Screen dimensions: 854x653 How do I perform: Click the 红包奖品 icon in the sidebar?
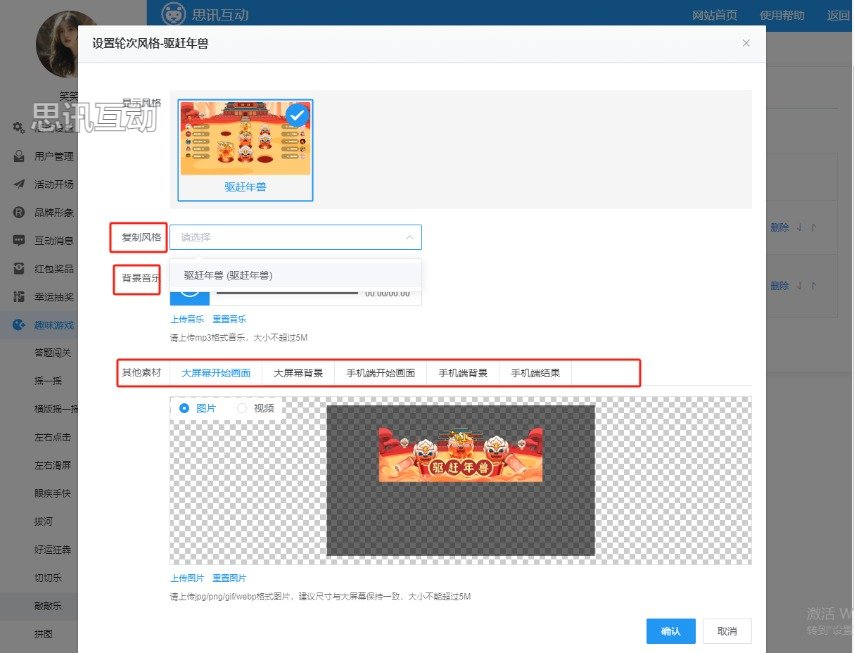pos(19,268)
